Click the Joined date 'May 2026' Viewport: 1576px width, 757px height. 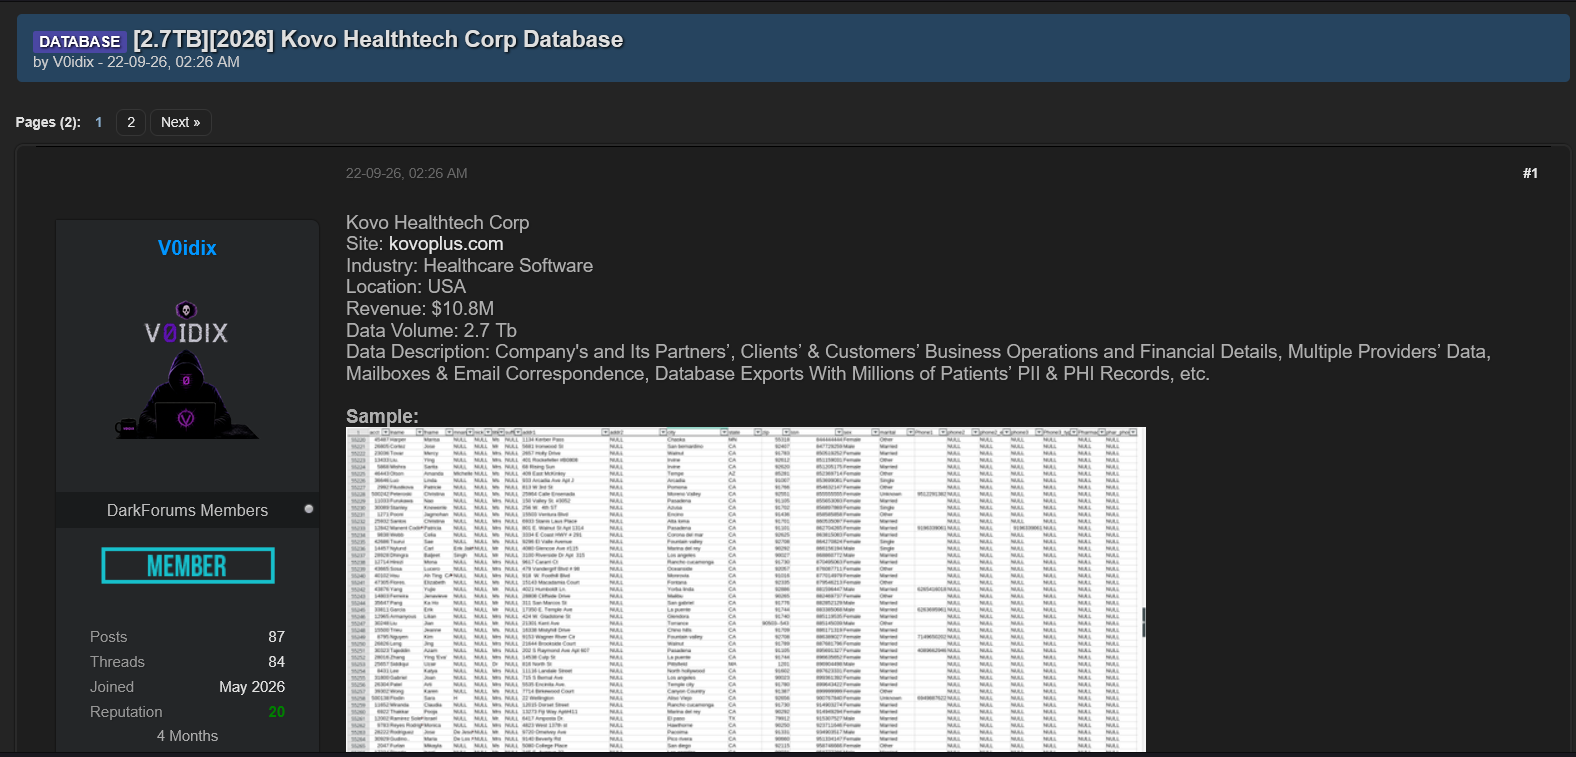(252, 687)
